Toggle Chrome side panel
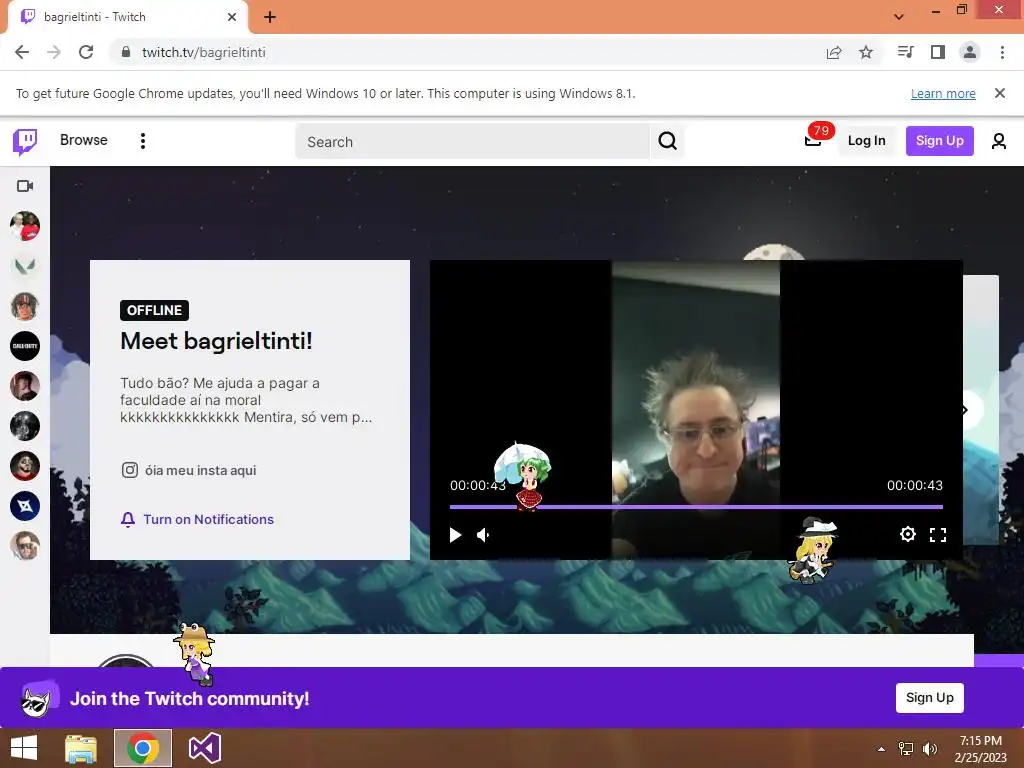The image size is (1024, 768). (x=938, y=52)
